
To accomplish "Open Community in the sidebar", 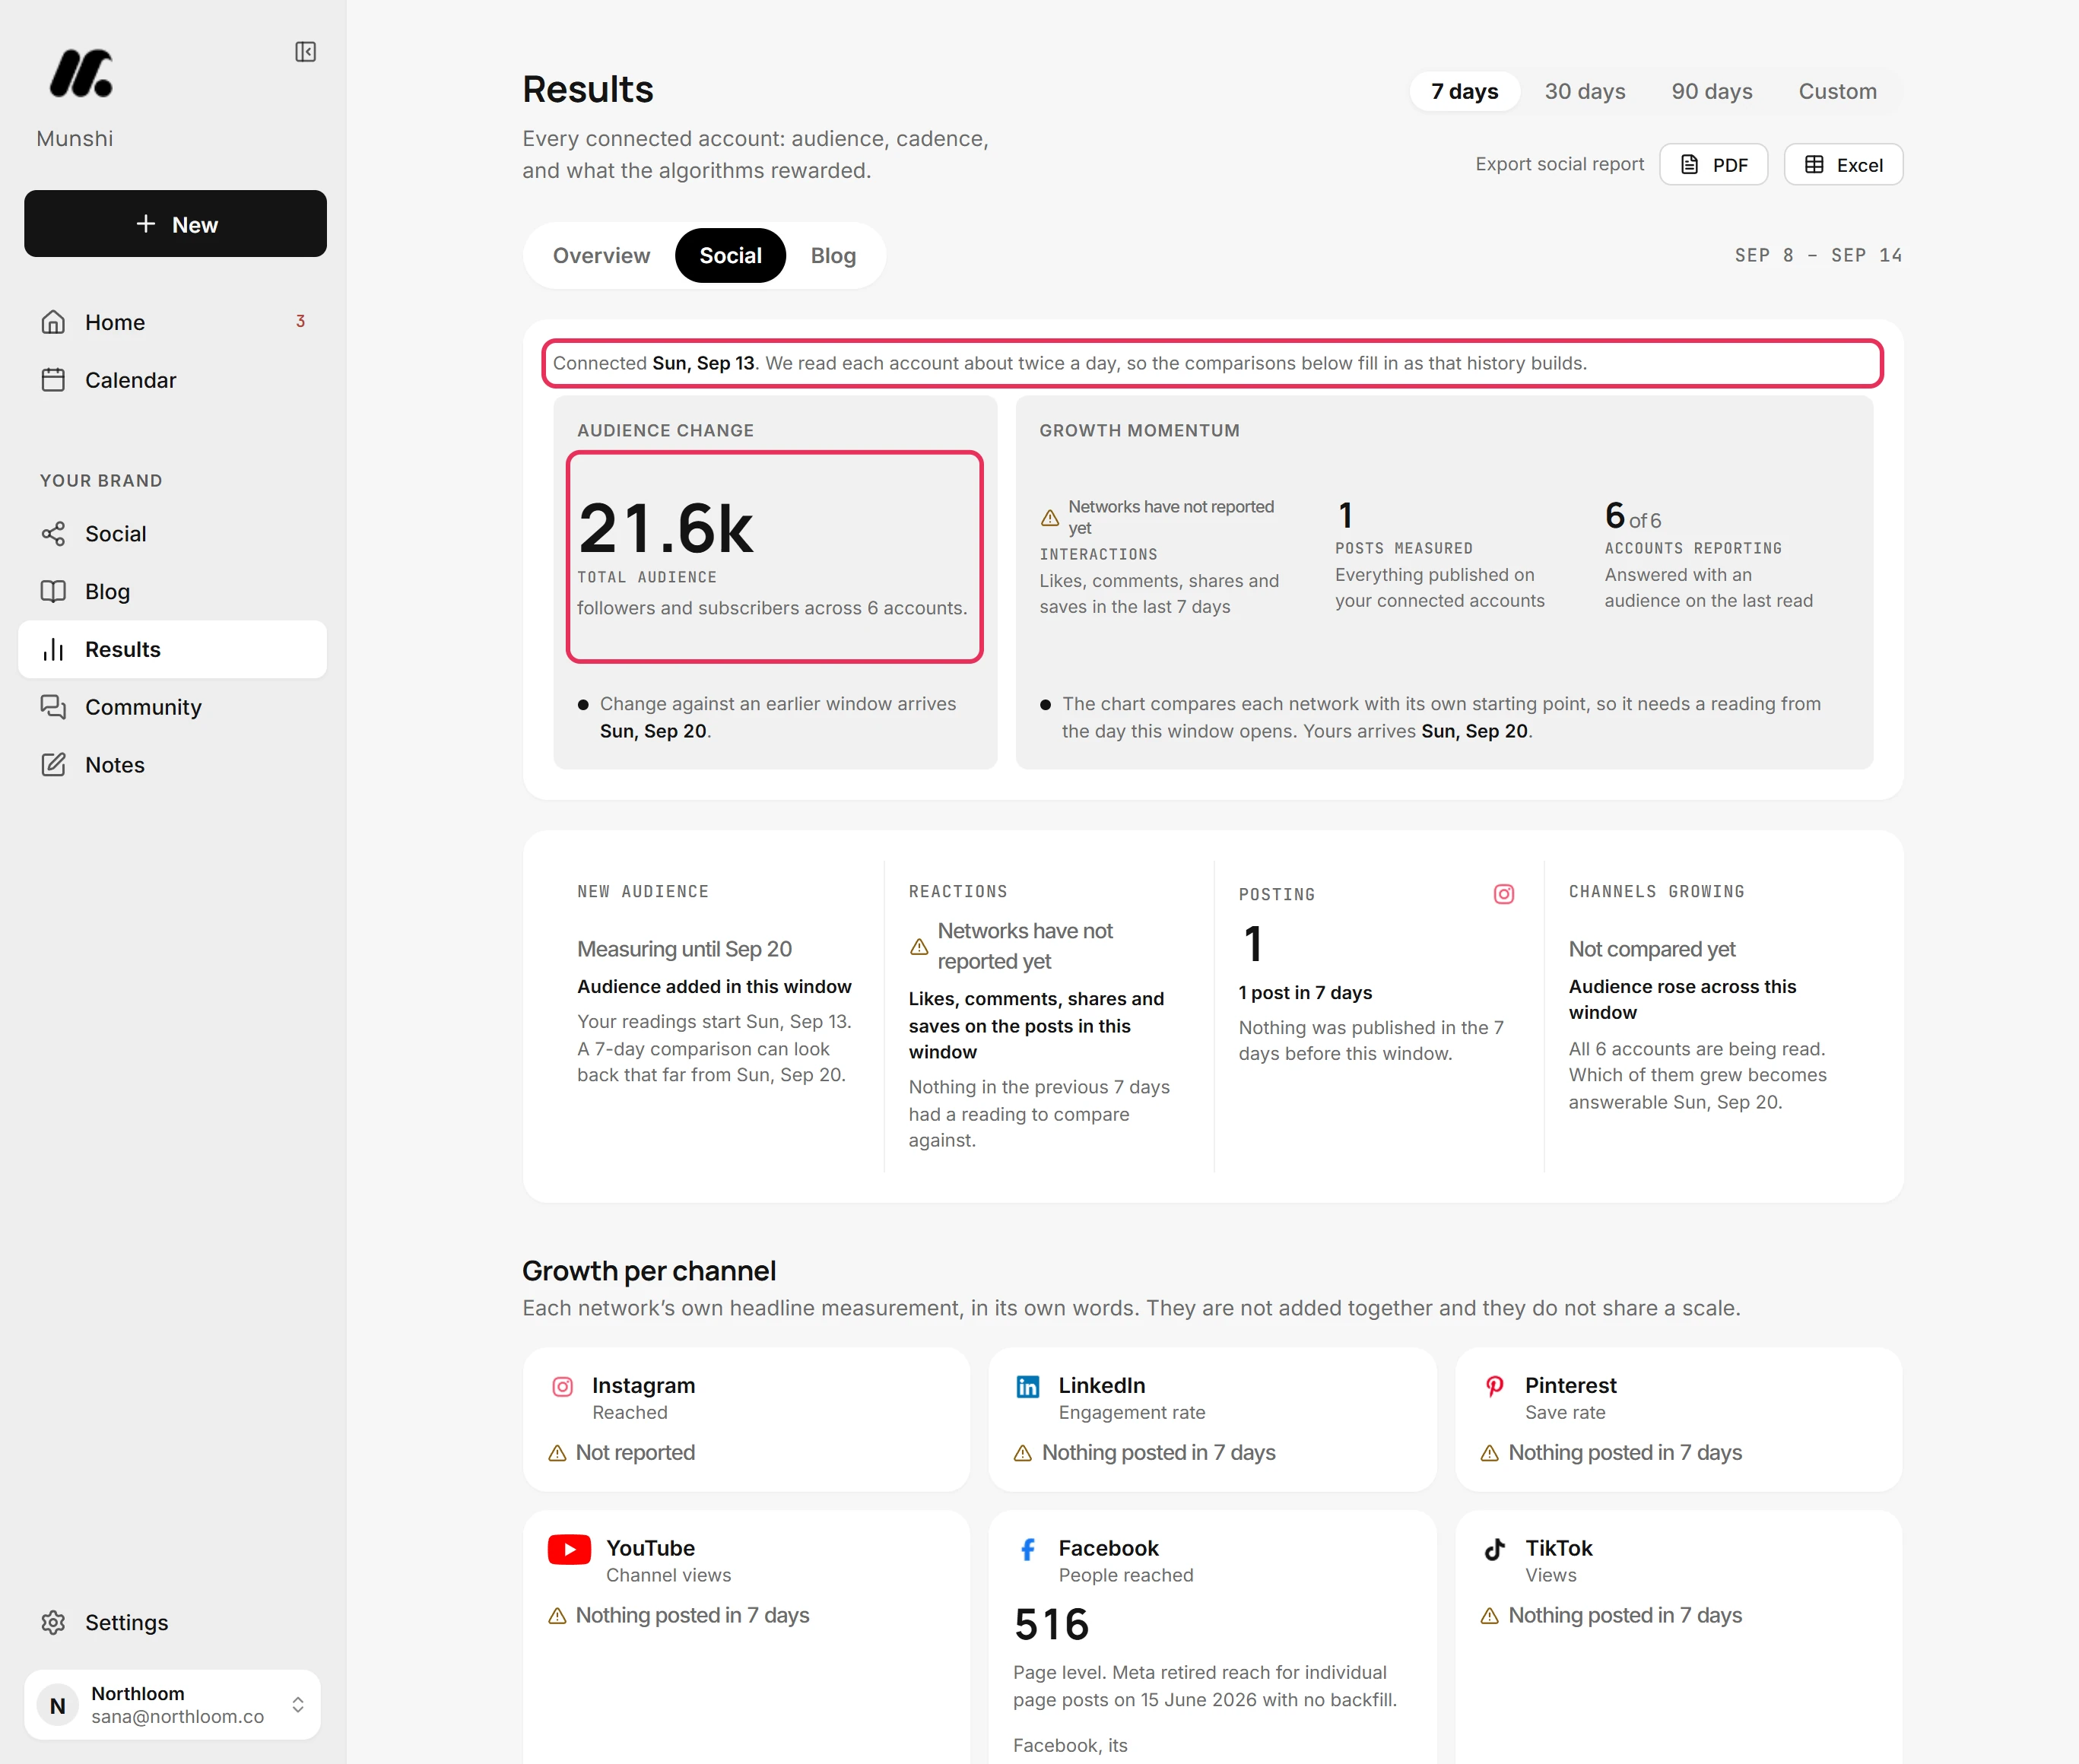I will point(172,707).
